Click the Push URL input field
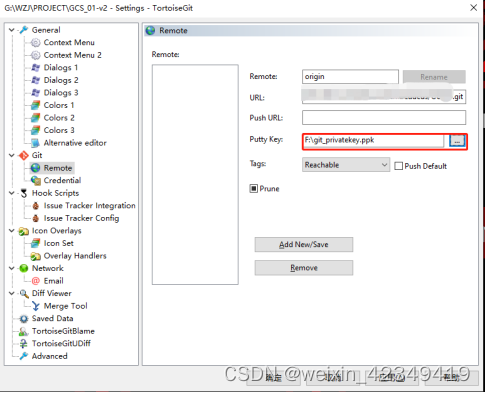 click(384, 118)
